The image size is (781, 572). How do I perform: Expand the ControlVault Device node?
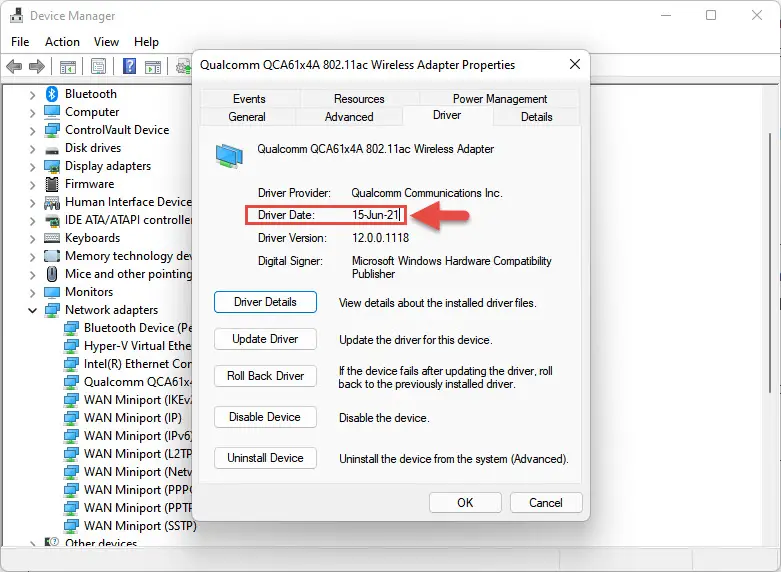point(32,131)
